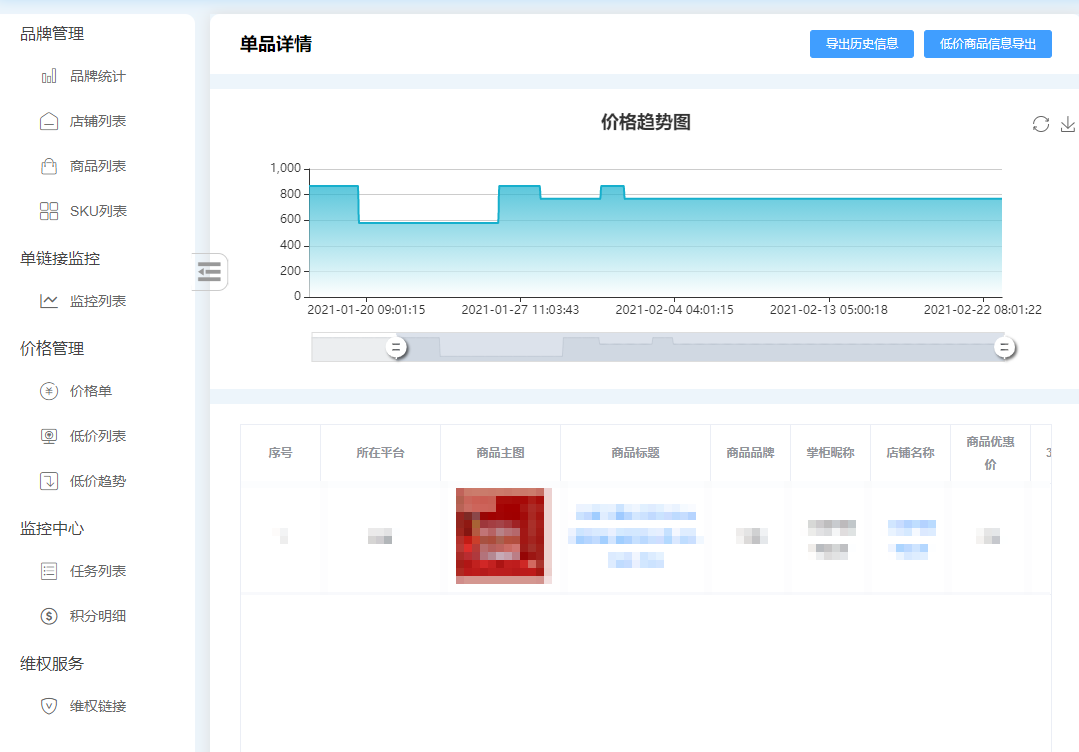Open 监控列表 using the line chart icon

tap(48, 301)
